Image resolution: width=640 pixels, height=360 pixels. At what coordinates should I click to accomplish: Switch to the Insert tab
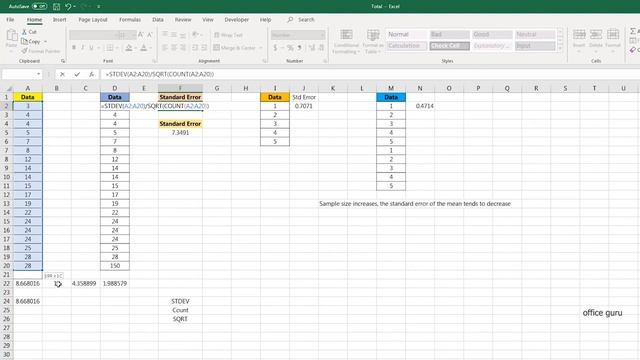click(59, 20)
